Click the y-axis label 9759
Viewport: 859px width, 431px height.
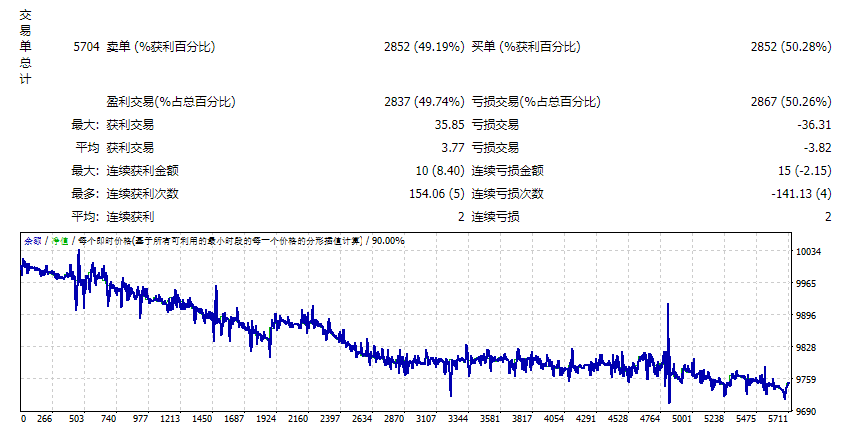point(806,380)
